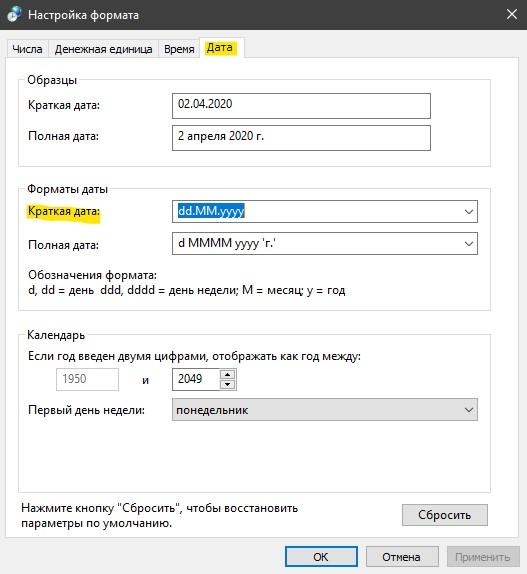Screen dimensions: 527x574
Task: Click the Применить button
Action: point(482,557)
